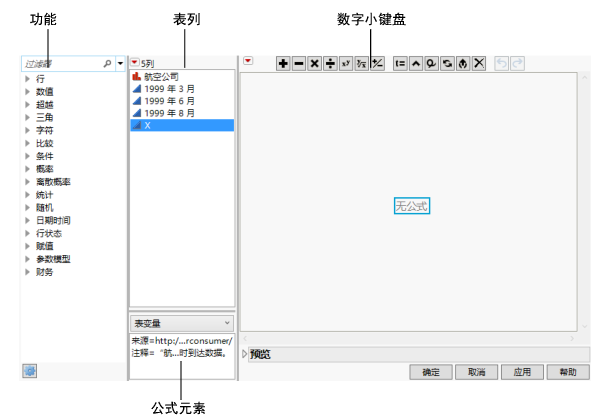Click the subtract (minus) keypad button
This screenshot has width=593, height=420.
[299, 64]
